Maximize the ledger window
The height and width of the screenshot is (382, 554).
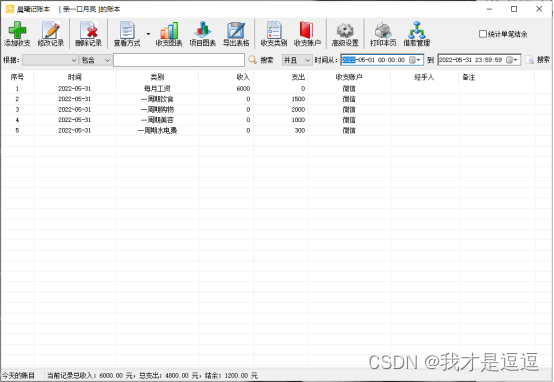[x=514, y=9]
